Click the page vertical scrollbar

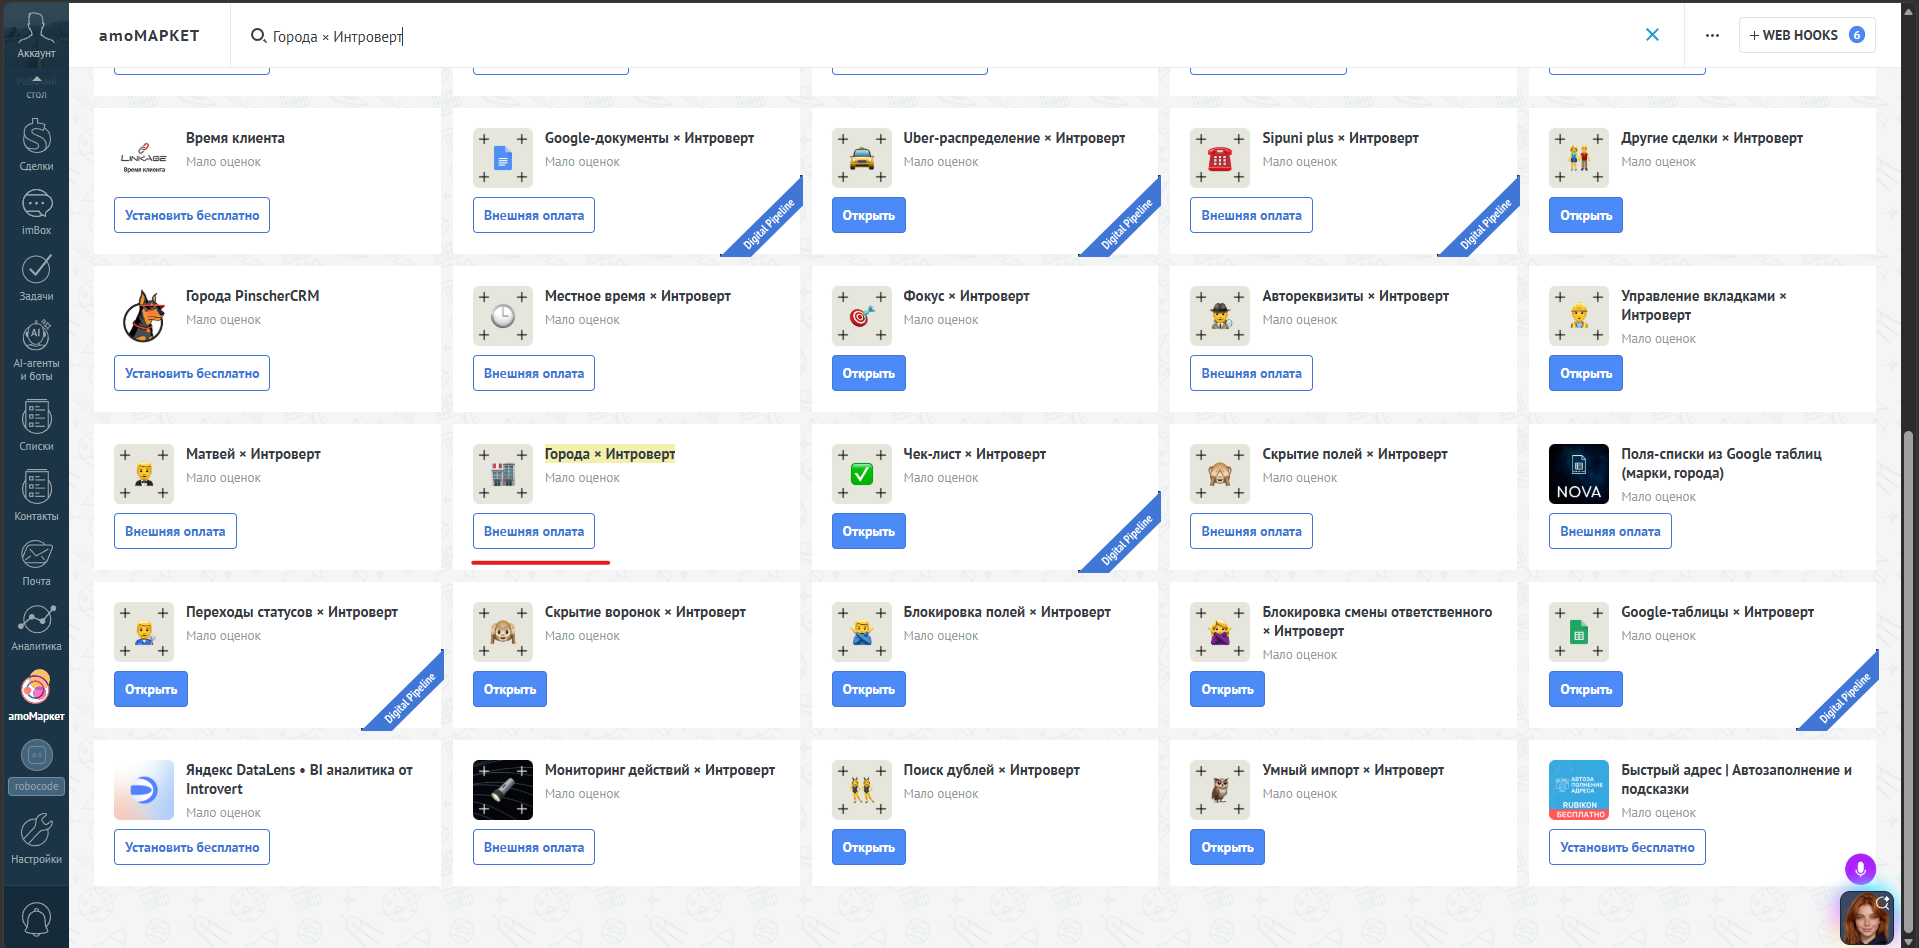[1909, 680]
